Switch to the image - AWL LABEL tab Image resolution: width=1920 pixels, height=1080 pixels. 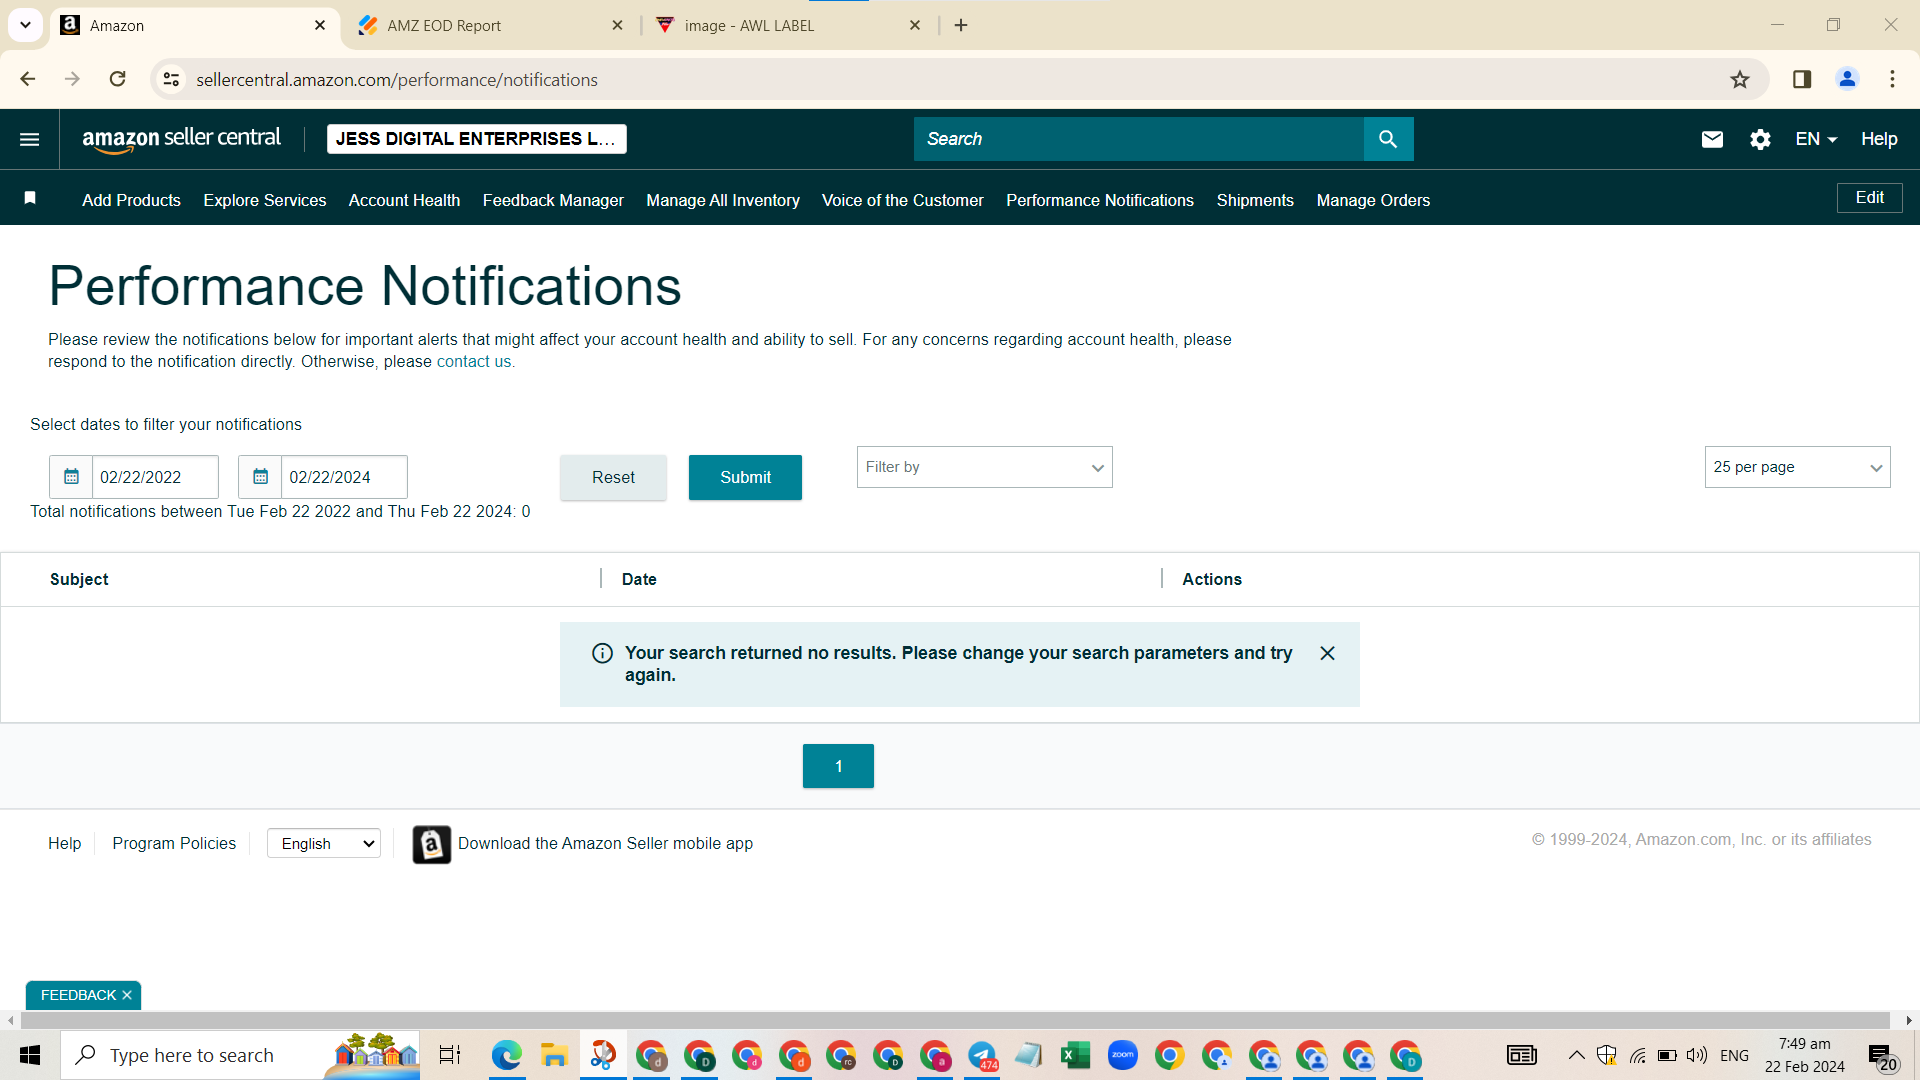(x=789, y=25)
